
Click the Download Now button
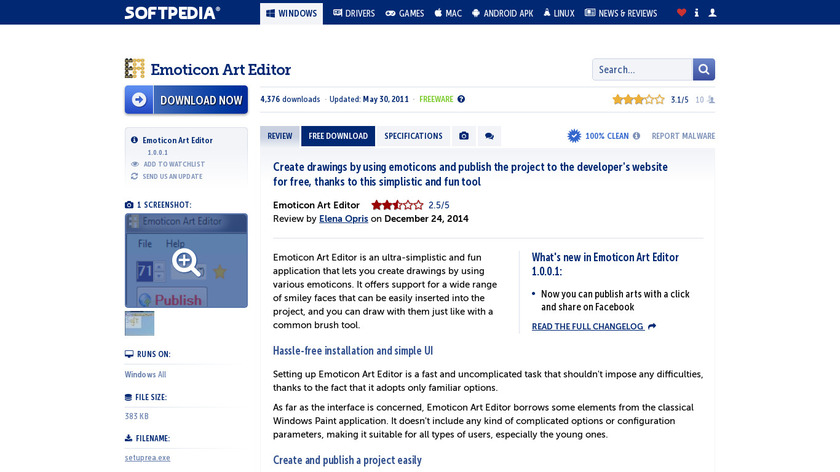click(186, 100)
